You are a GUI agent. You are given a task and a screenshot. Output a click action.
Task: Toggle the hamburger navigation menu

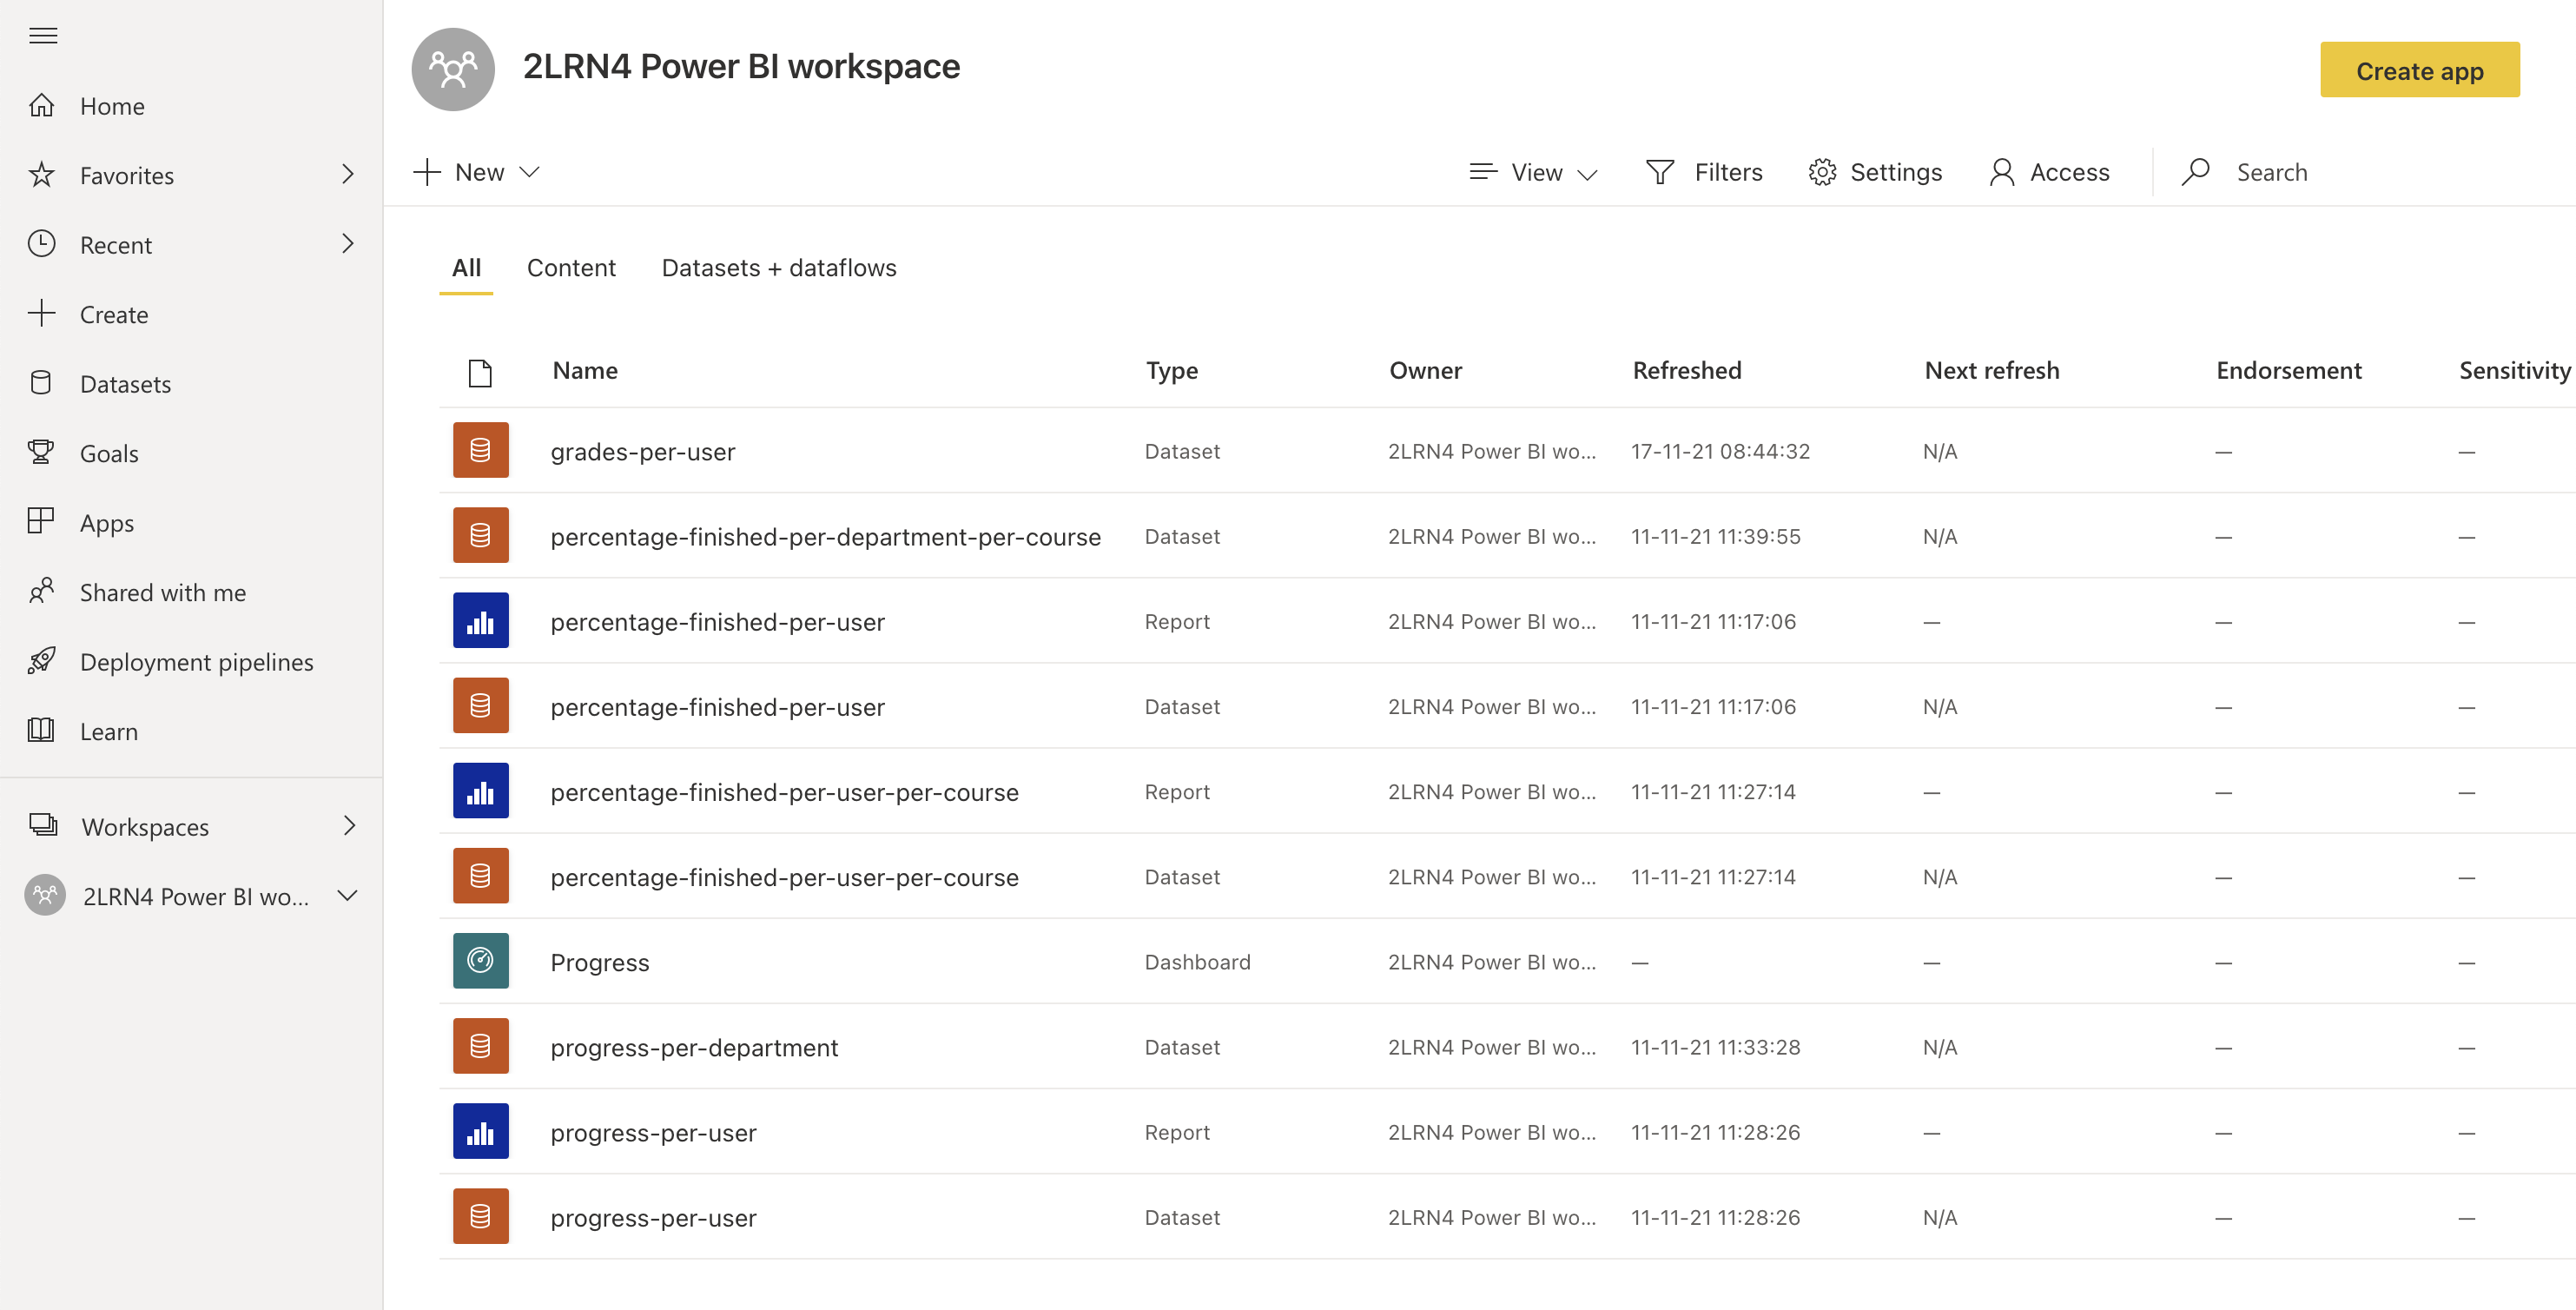[x=42, y=36]
